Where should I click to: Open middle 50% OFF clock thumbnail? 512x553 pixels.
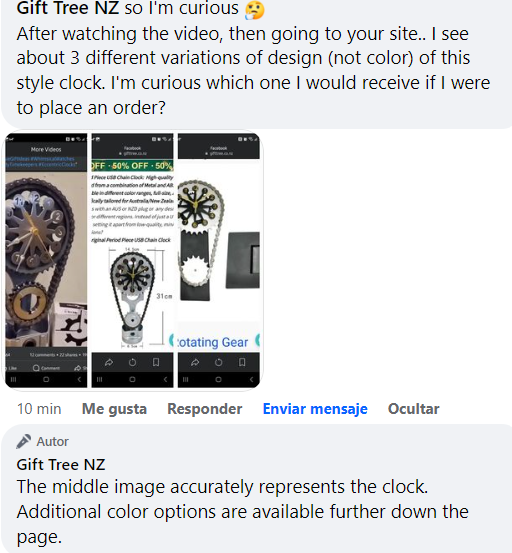point(133,261)
